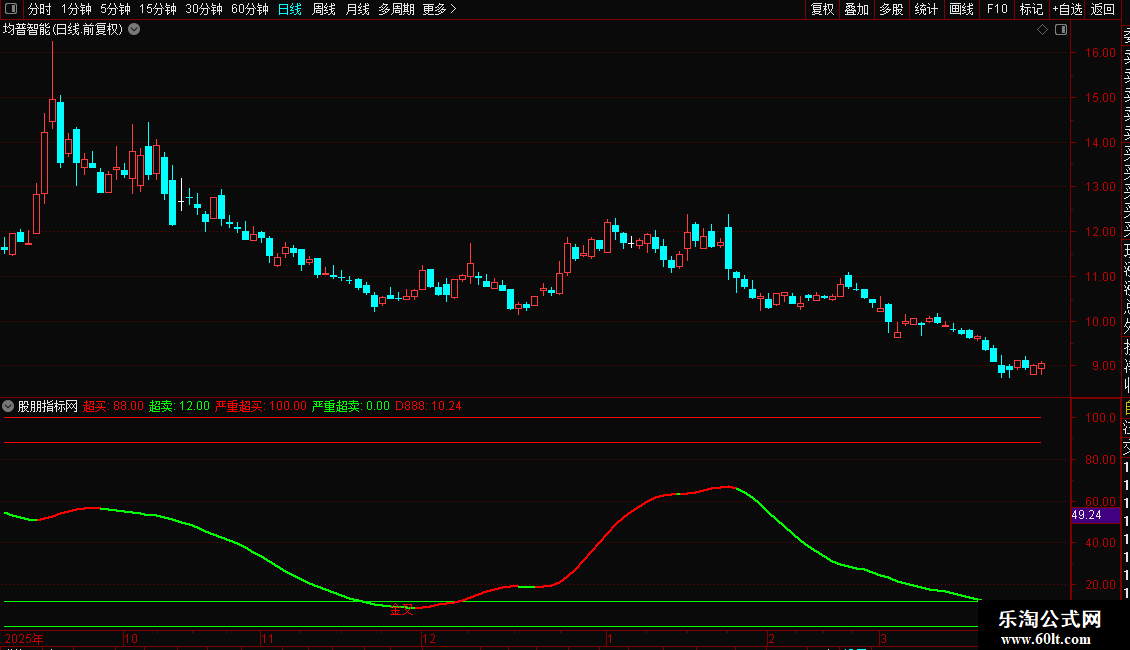Expand the 更多 periods menu

(x=440, y=9)
